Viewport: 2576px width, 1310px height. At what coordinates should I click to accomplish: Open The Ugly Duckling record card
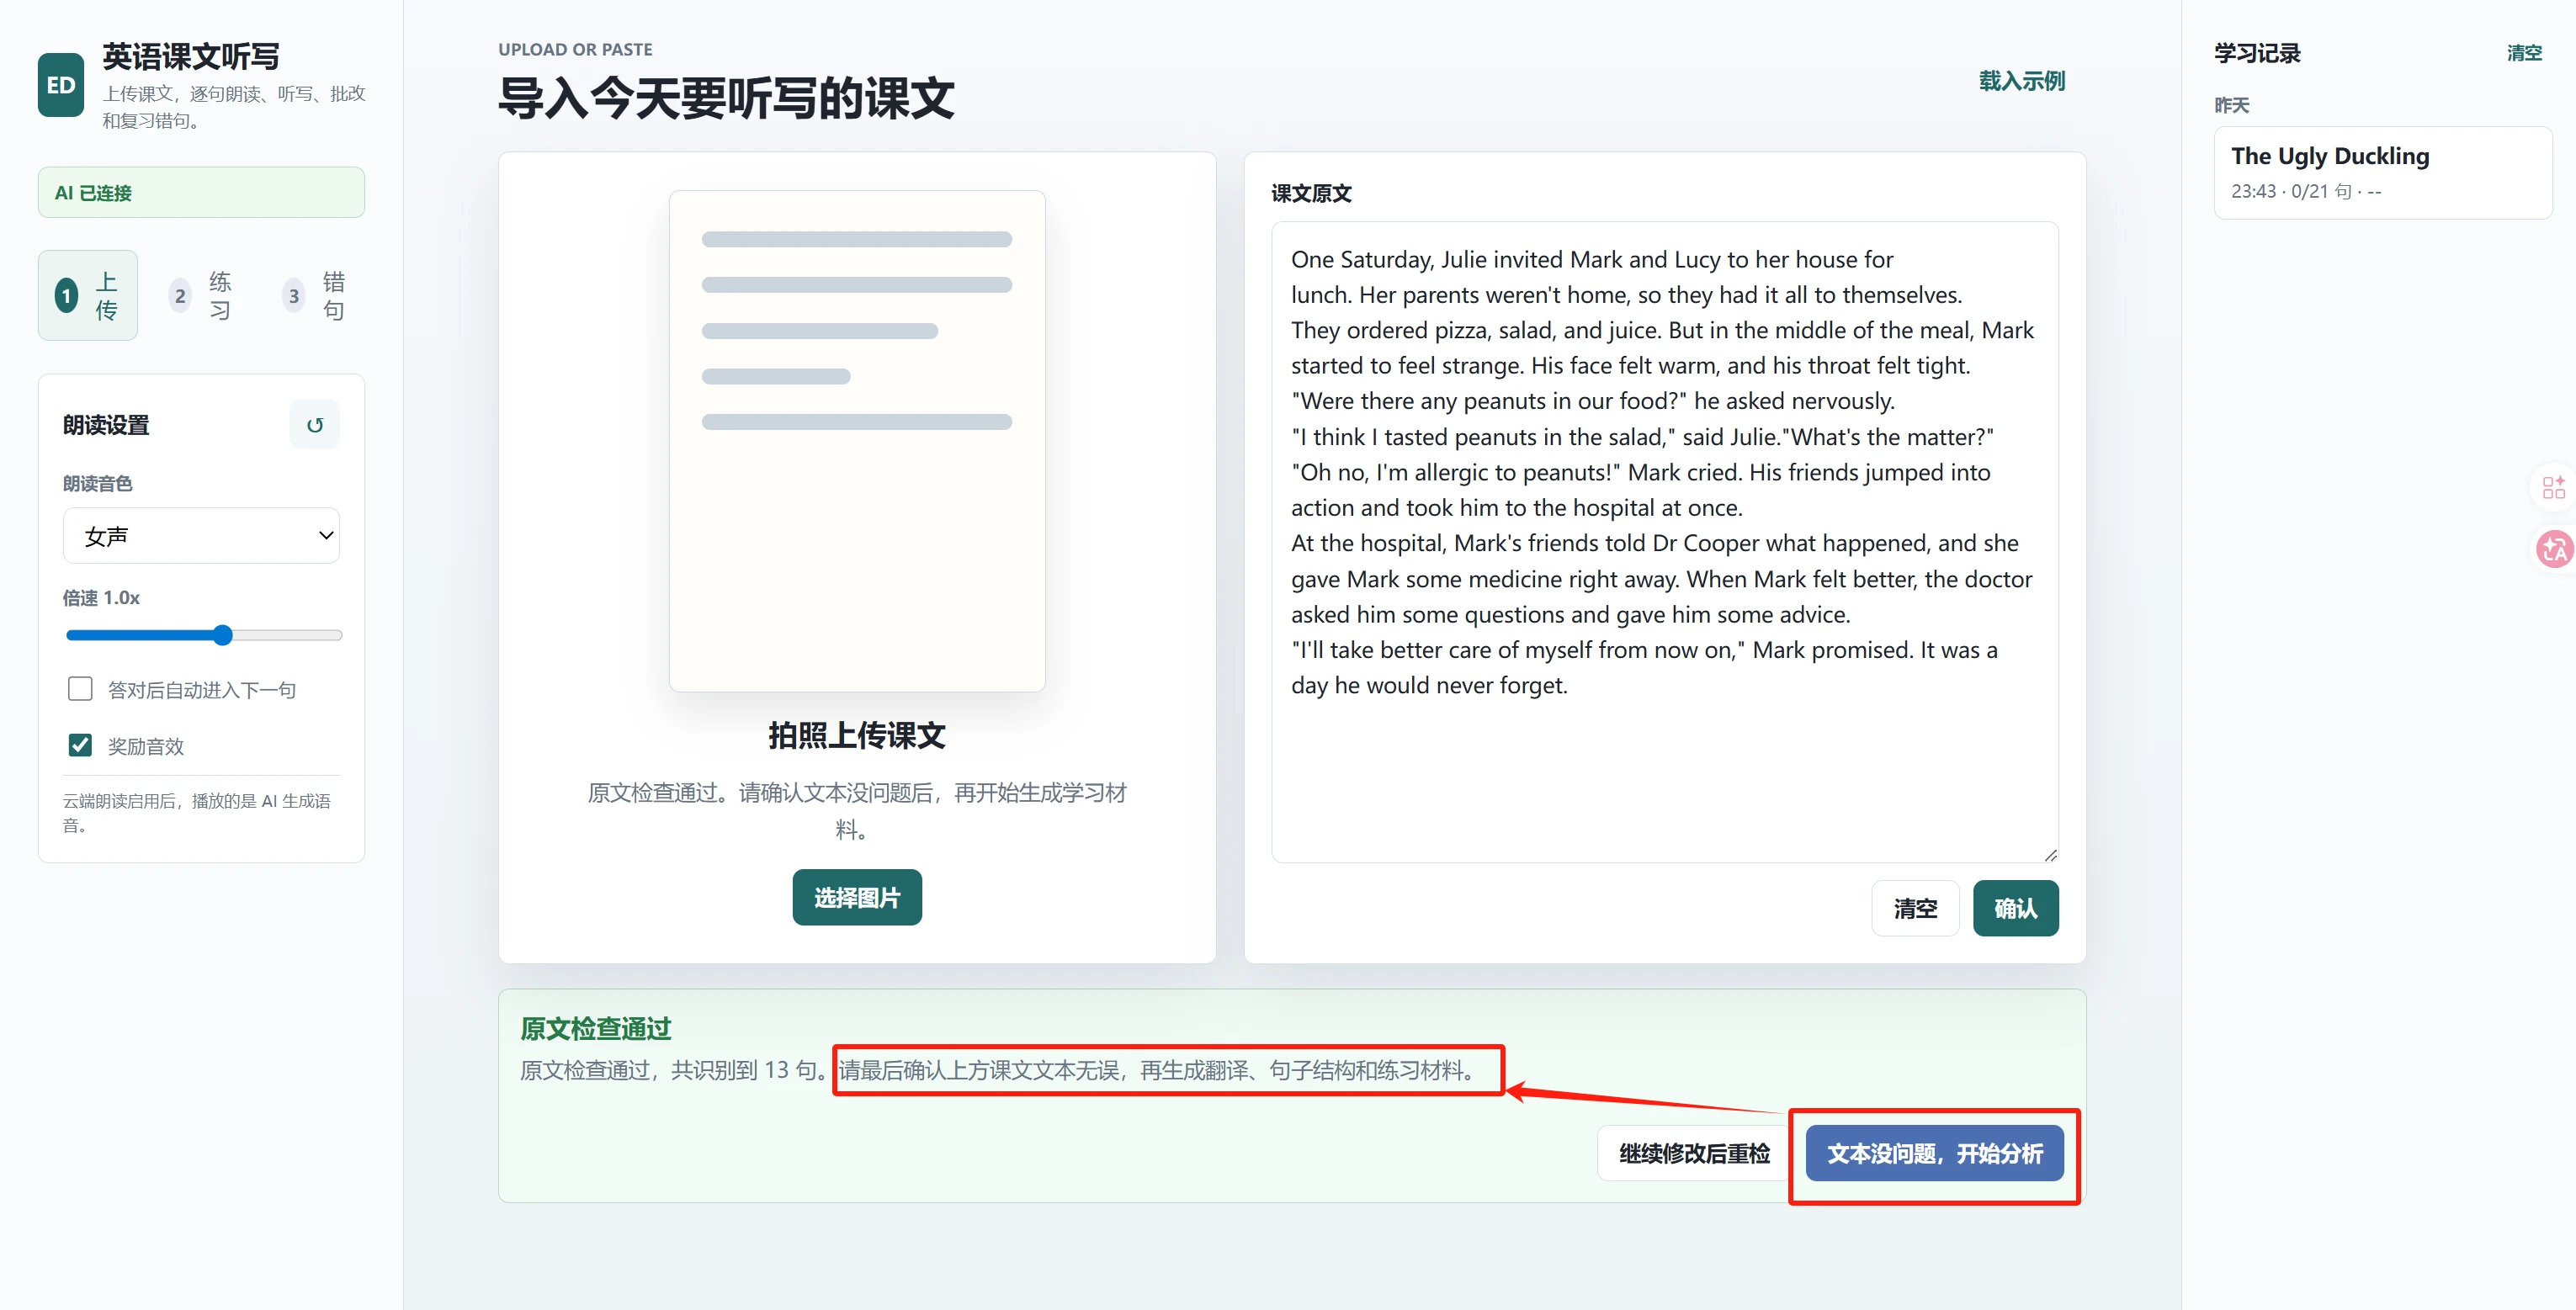click(x=2382, y=172)
